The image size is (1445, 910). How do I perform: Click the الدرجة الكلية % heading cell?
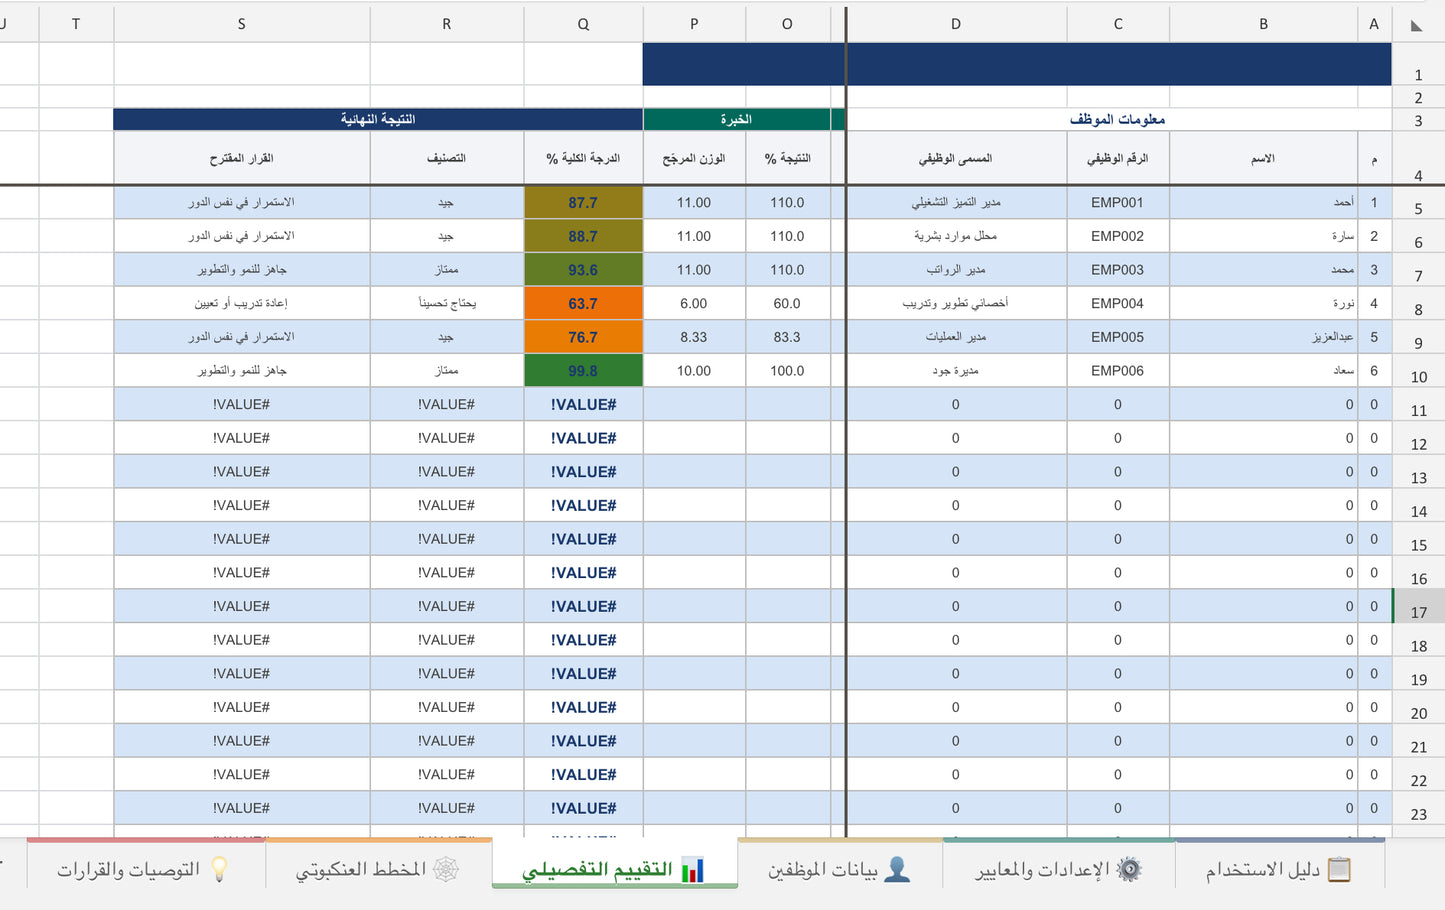pos(583,158)
